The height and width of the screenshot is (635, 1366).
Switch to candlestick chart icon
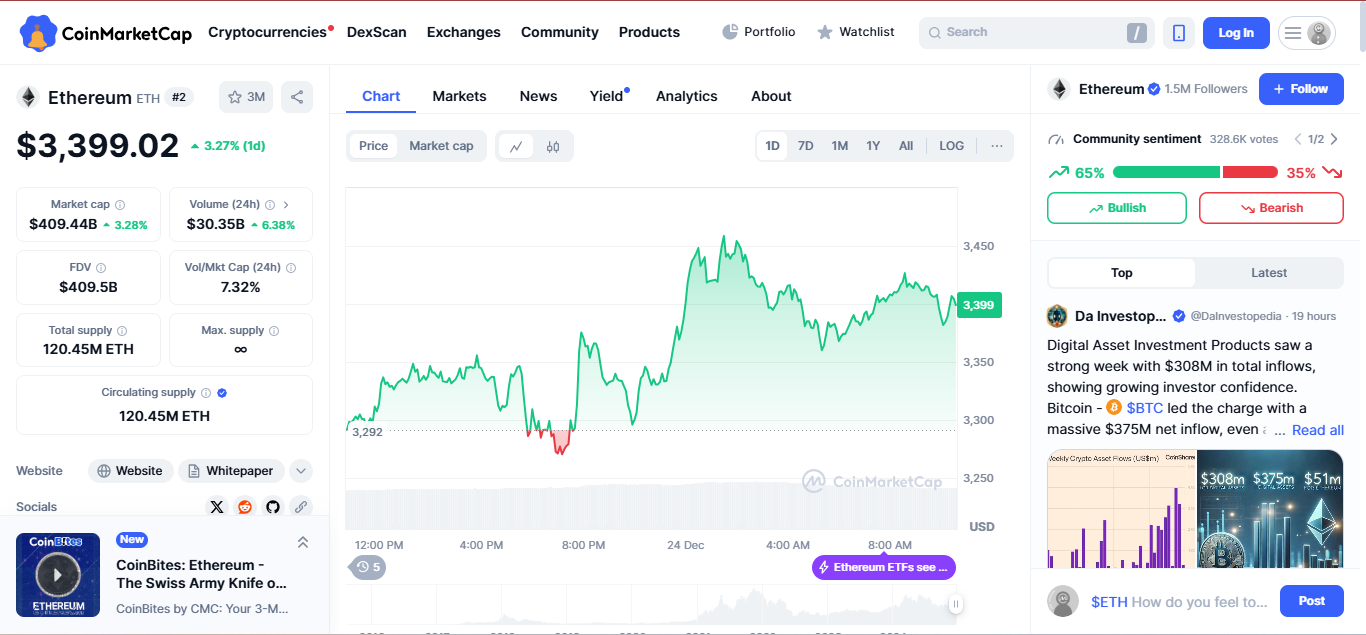click(553, 146)
